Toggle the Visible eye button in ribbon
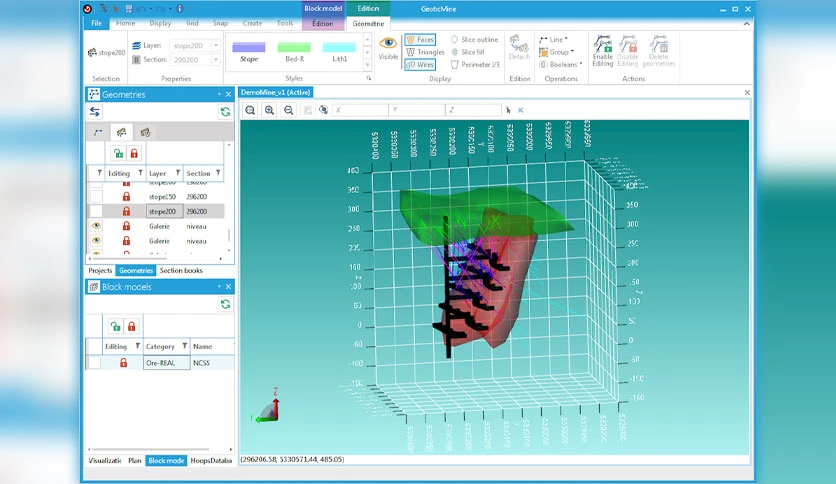Screen dimensions: 836x484 point(388,48)
